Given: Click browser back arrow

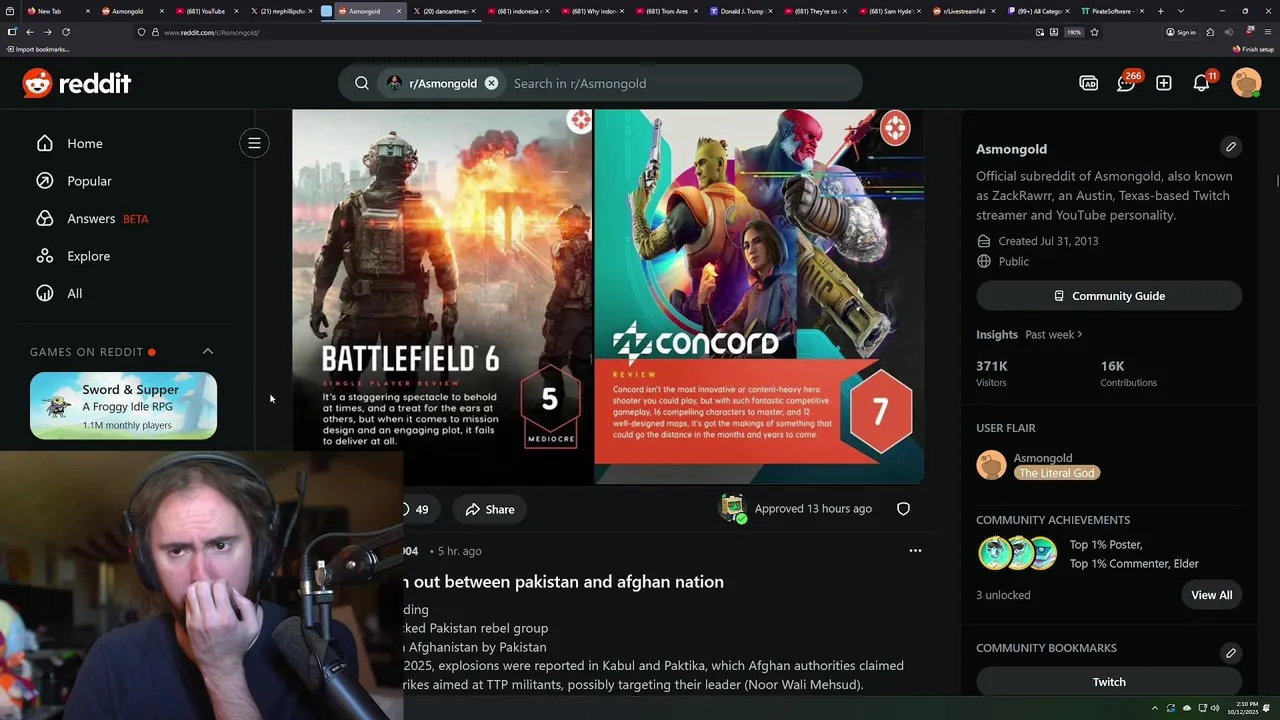Looking at the screenshot, I should pyautogui.click(x=29, y=32).
